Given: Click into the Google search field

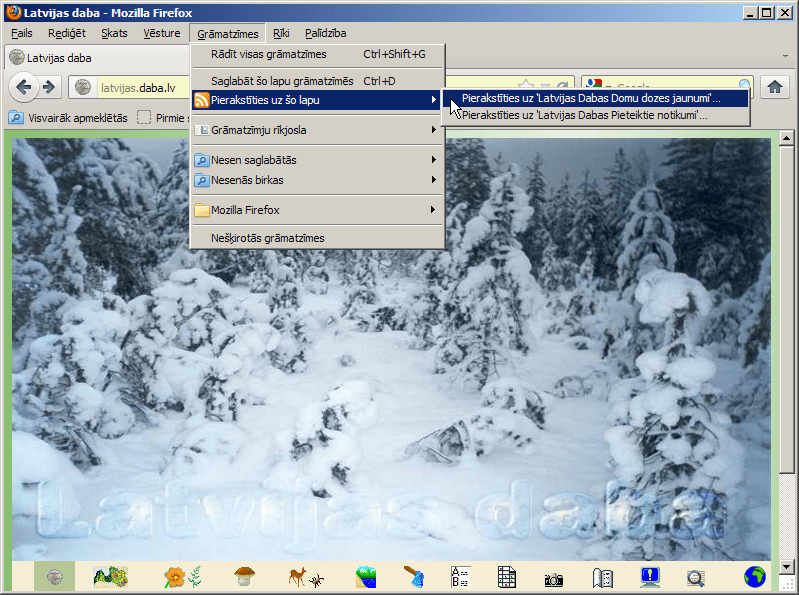Looking at the screenshot, I should (670, 85).
